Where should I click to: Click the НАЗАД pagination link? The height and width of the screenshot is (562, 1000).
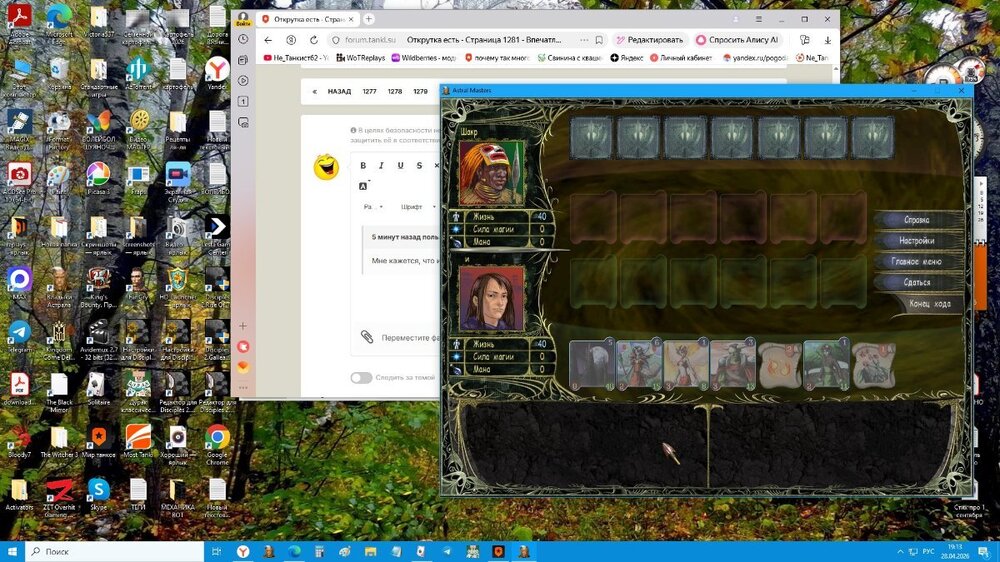point(339,91)
